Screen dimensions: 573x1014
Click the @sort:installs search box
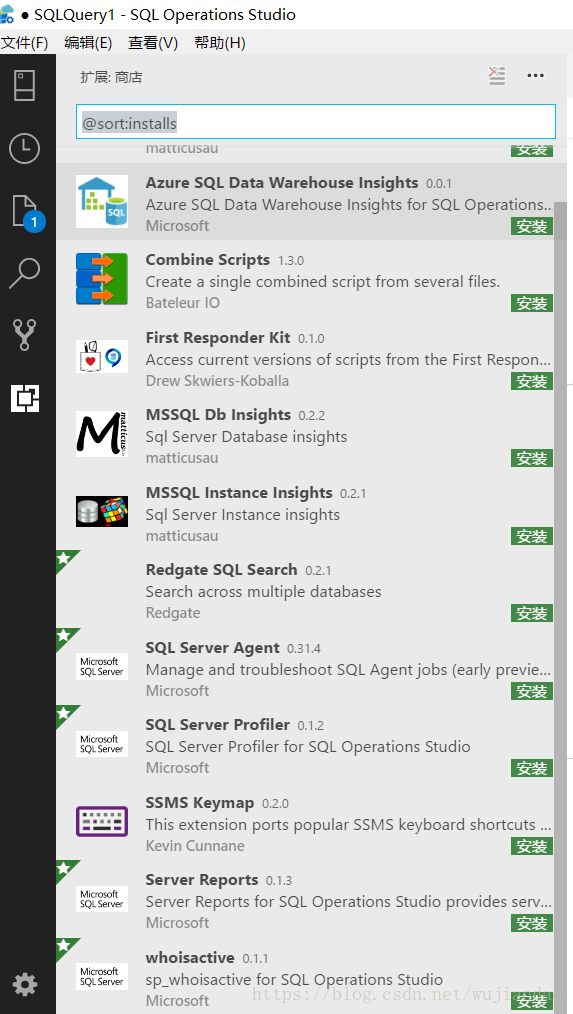(316, 122)
